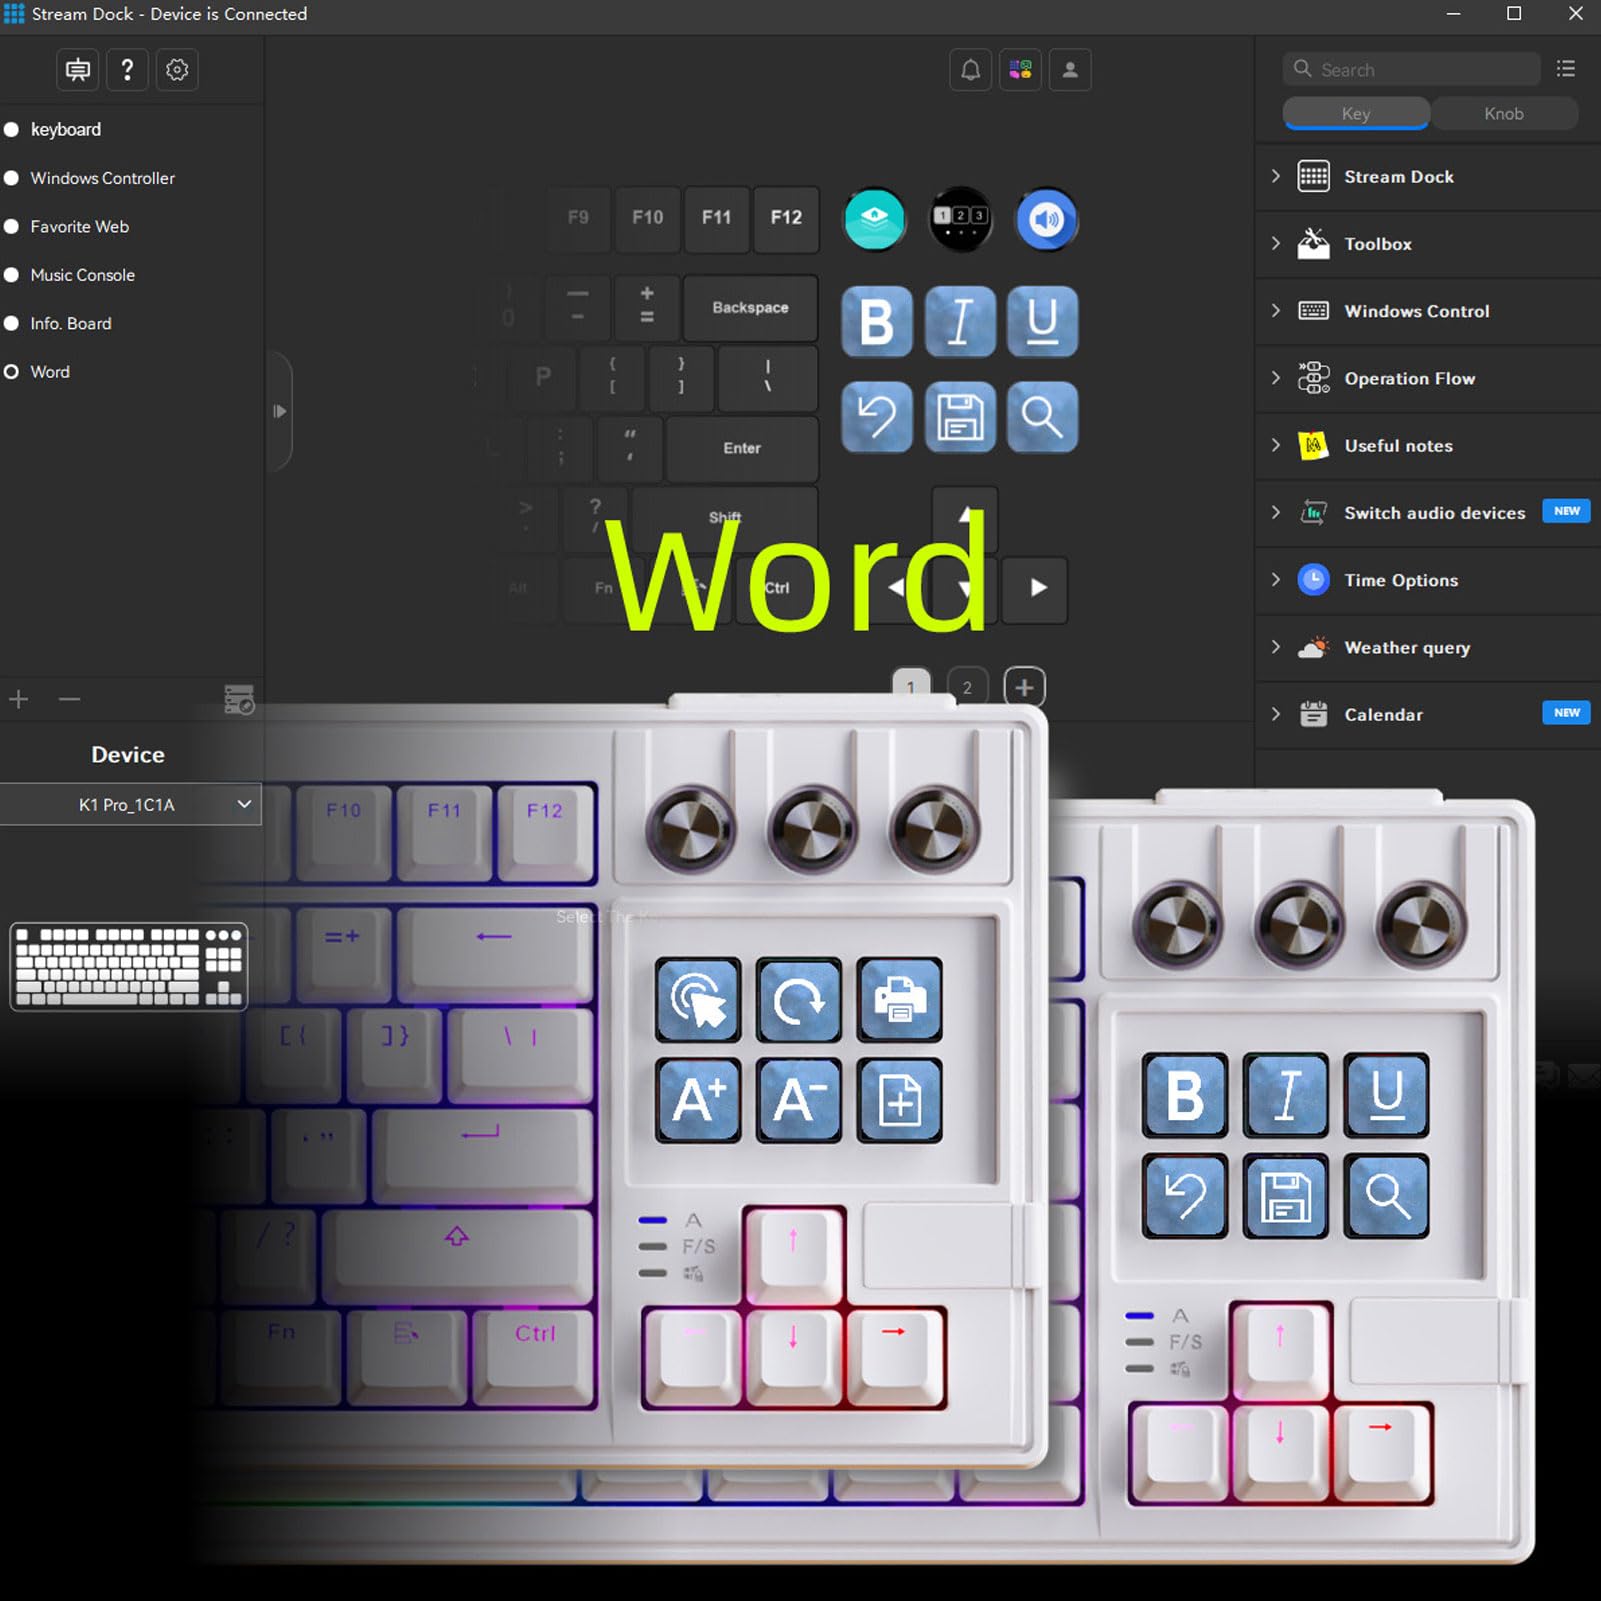Viewport: 1601px width, 1601px height.
Task: Select the Favorite Web scene radio button
Action: point(12,227)
